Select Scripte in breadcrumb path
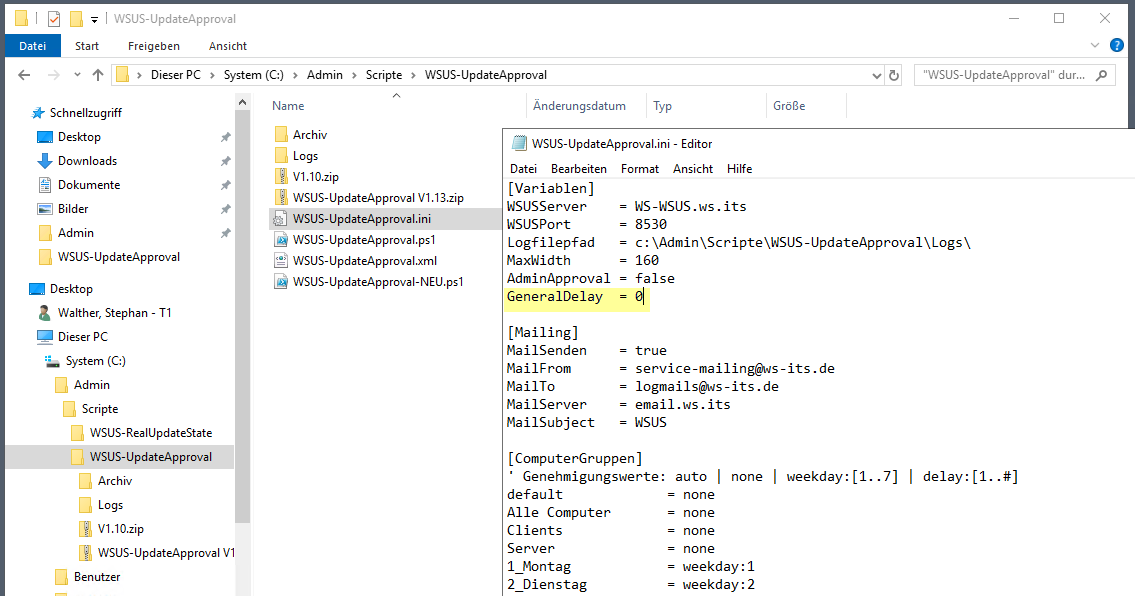Image resolution: width=1135 pixels, height=596 pixels. (384, 75)
